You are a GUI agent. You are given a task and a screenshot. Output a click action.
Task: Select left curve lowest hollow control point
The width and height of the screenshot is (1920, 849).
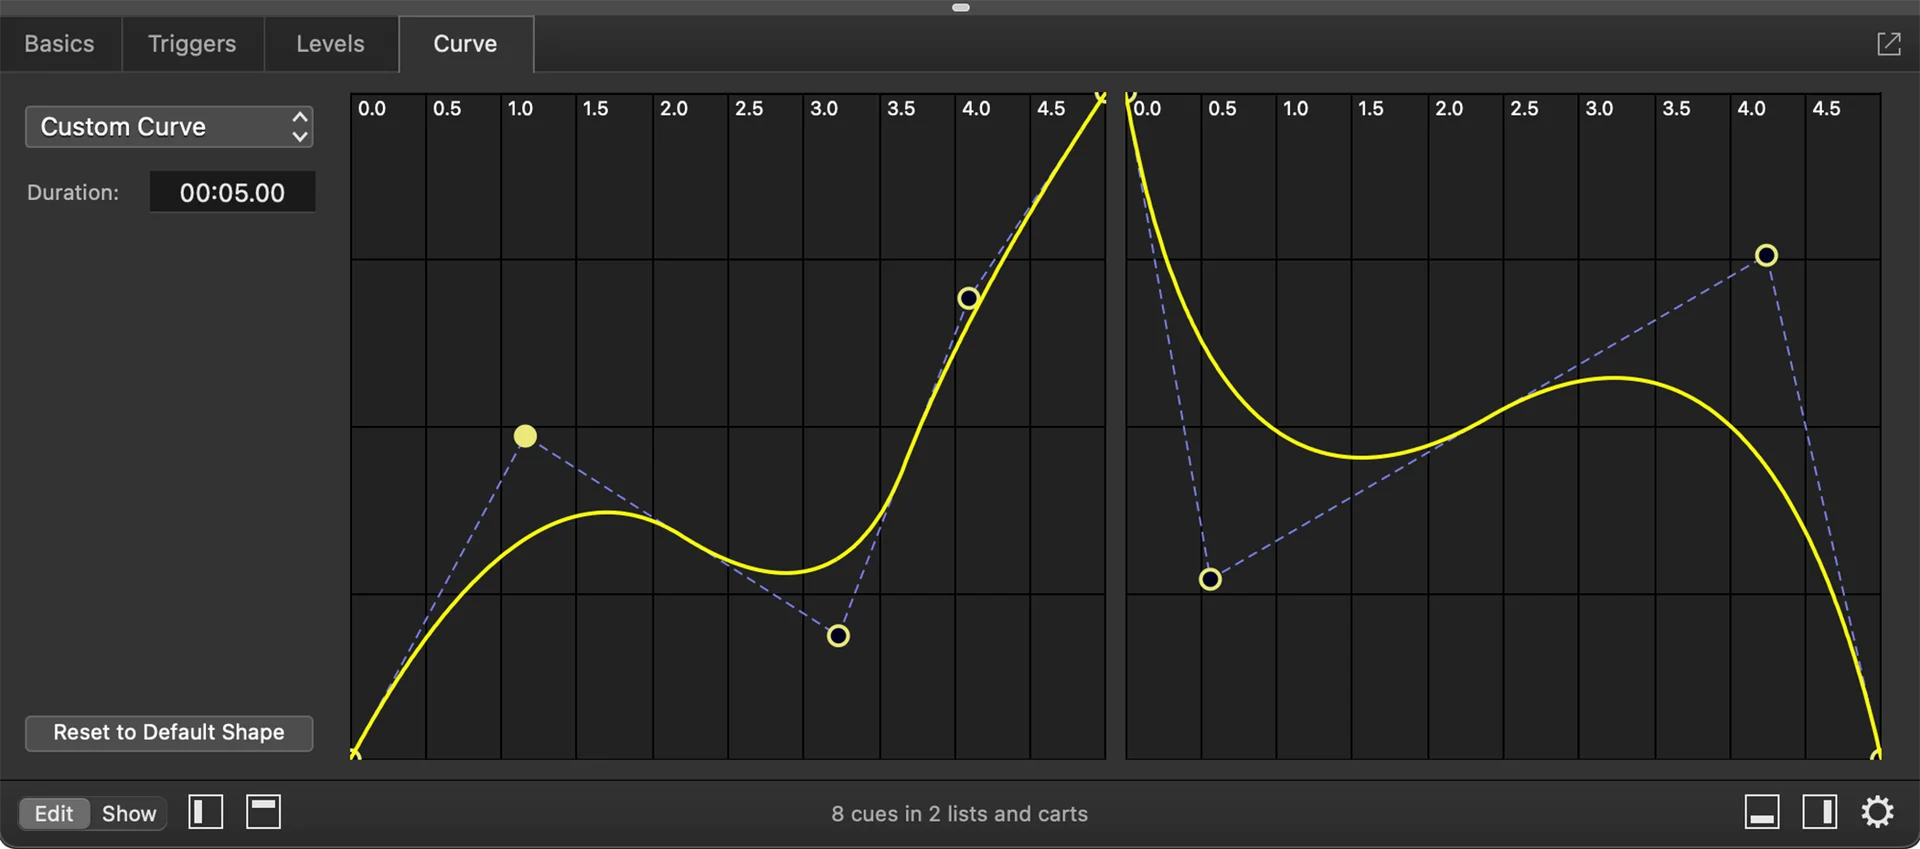click(x=838, y=636)
